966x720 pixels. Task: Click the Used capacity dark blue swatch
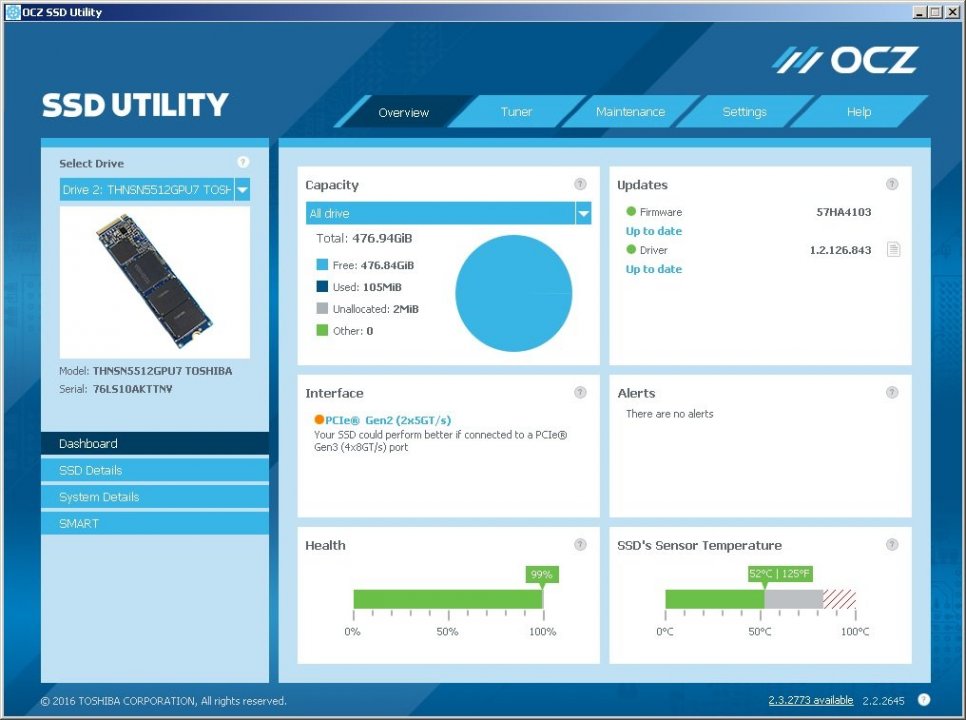pos(322,286)
